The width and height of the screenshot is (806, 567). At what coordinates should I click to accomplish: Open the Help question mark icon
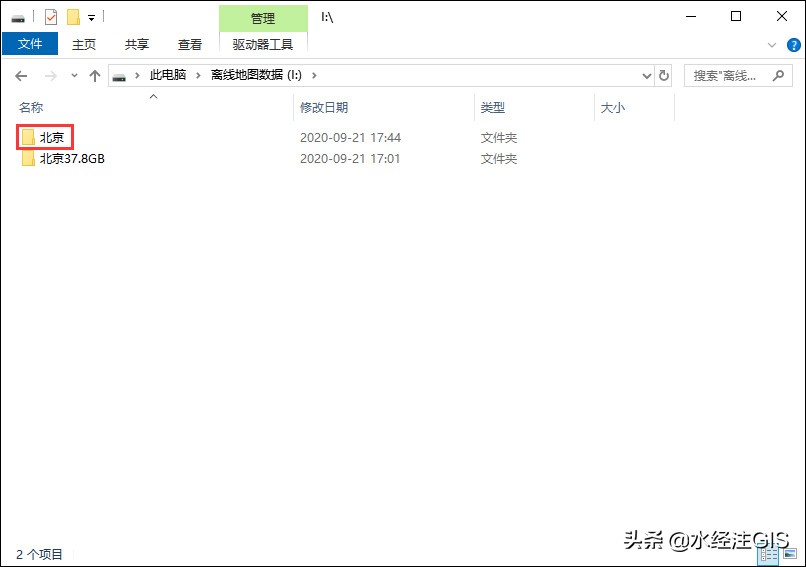(794, 45)
